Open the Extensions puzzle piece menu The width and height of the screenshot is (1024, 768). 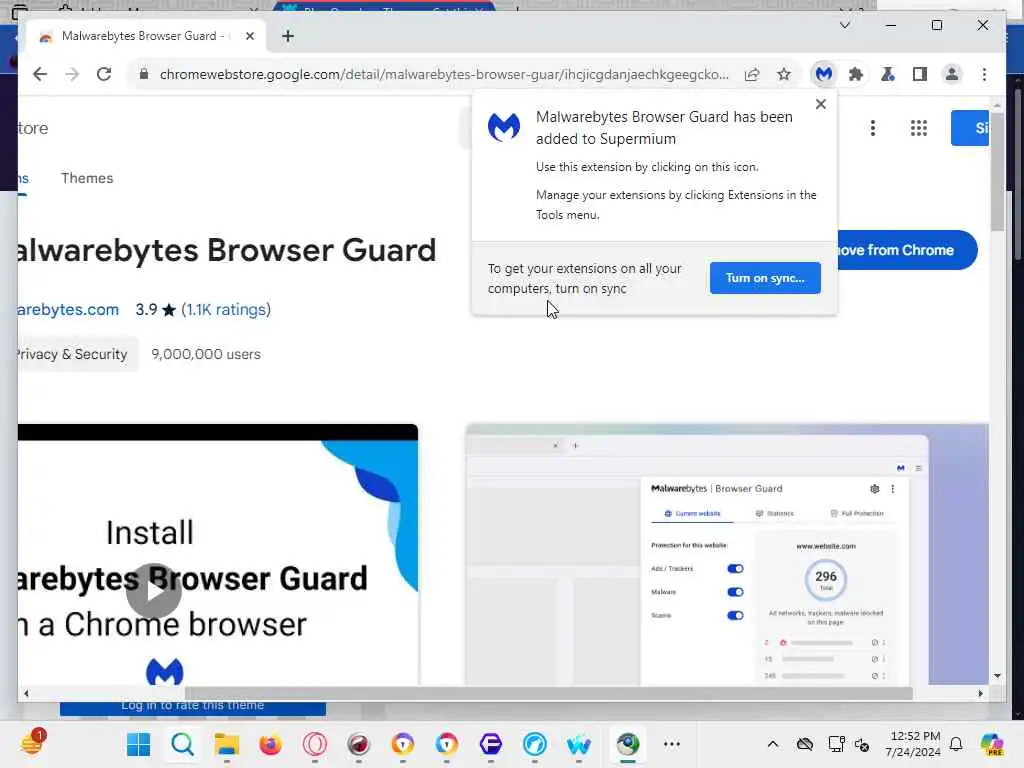coord(856,74)
